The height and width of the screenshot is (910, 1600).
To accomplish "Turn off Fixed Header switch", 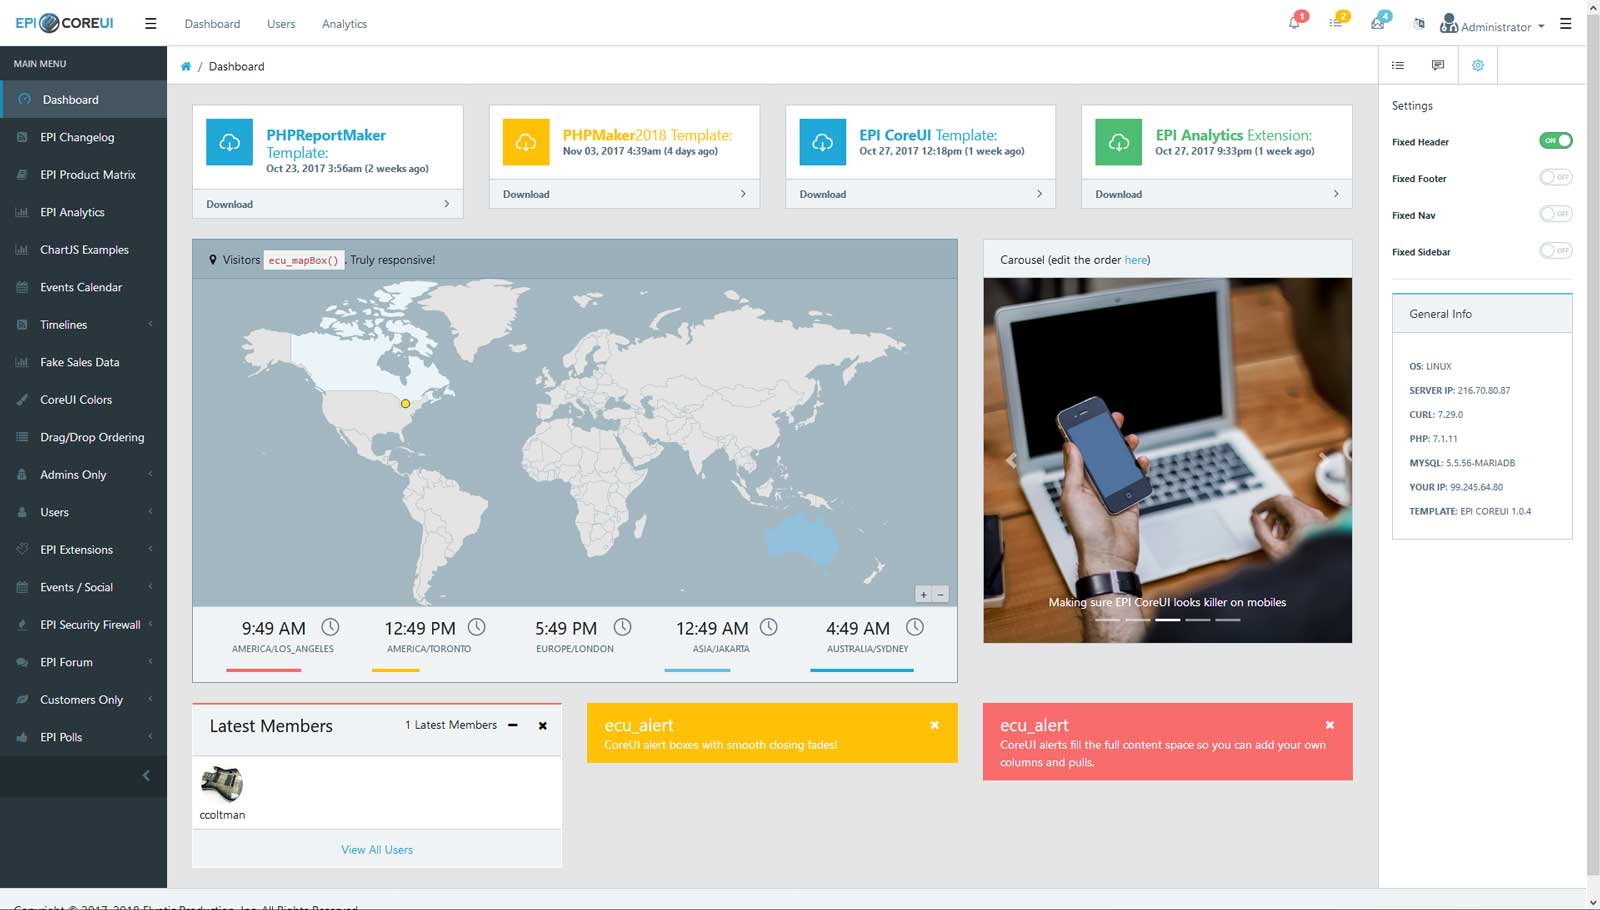I will [x=1555, y=141].
